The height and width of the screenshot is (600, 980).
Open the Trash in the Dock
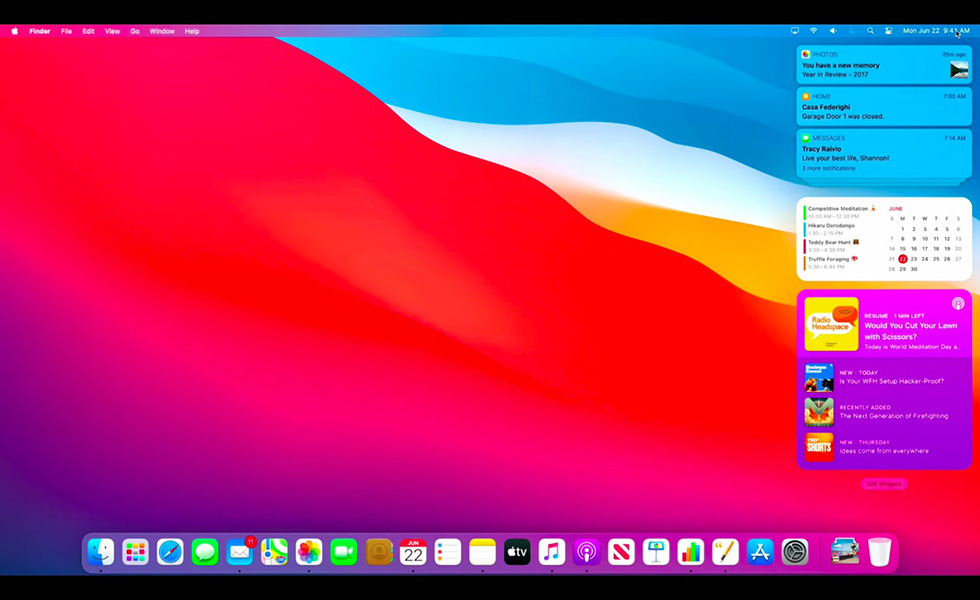pyautogui.click(x=879, y=551)
